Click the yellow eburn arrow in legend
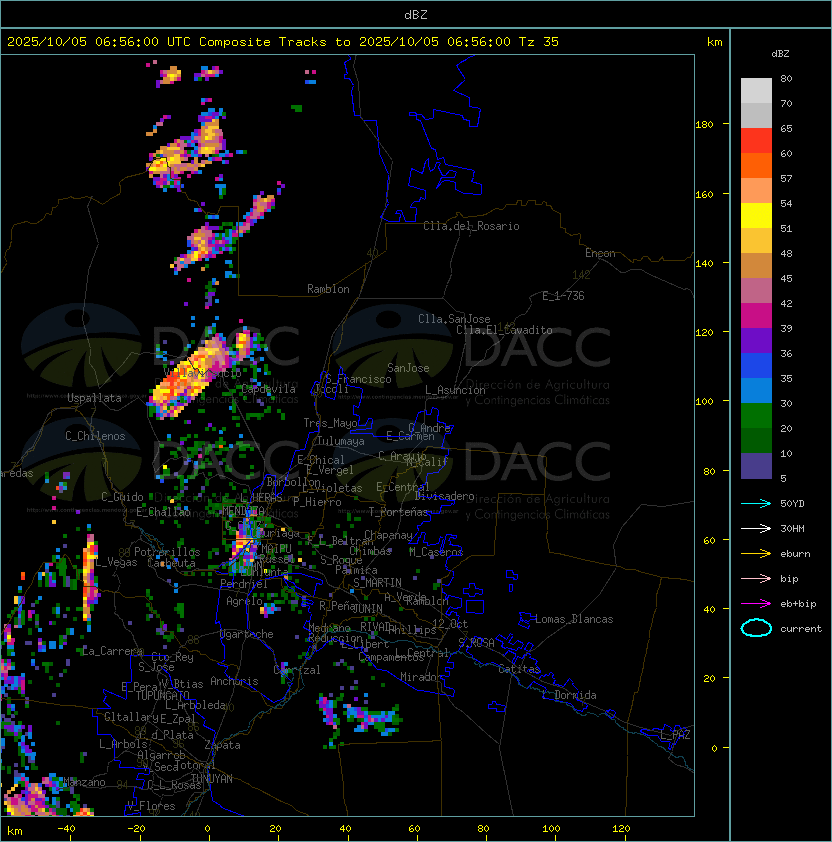The width and height of the screenshot is (832, 842). [x=756, y=554]
